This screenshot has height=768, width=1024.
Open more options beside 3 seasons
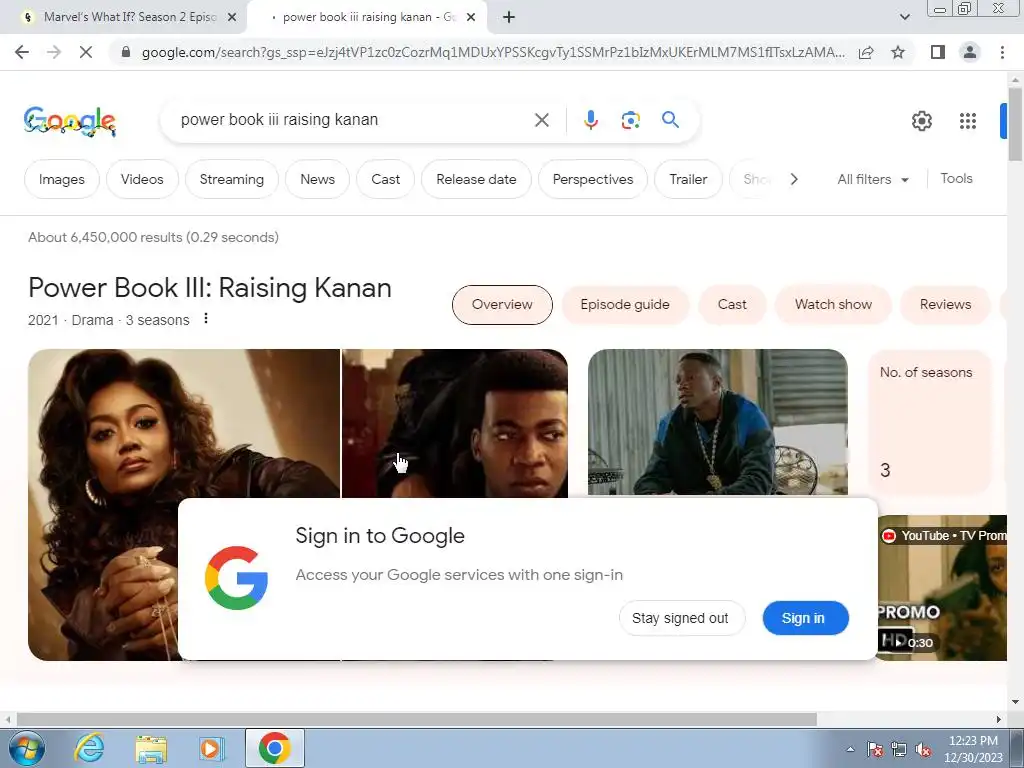coord(206,319)
